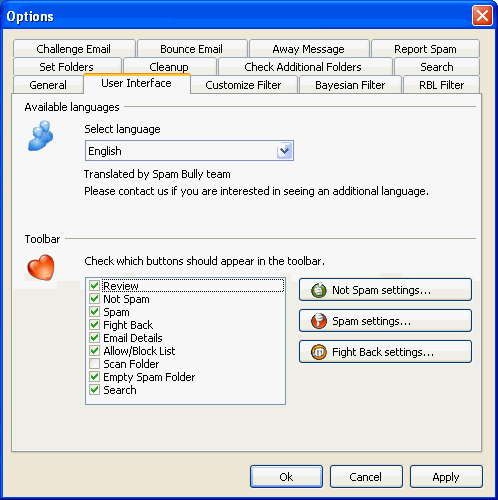The height and width of the screenshot is (500, 498).
Task: Uncheck the Review toolbar checkbox
Action: tap(94, 286)
